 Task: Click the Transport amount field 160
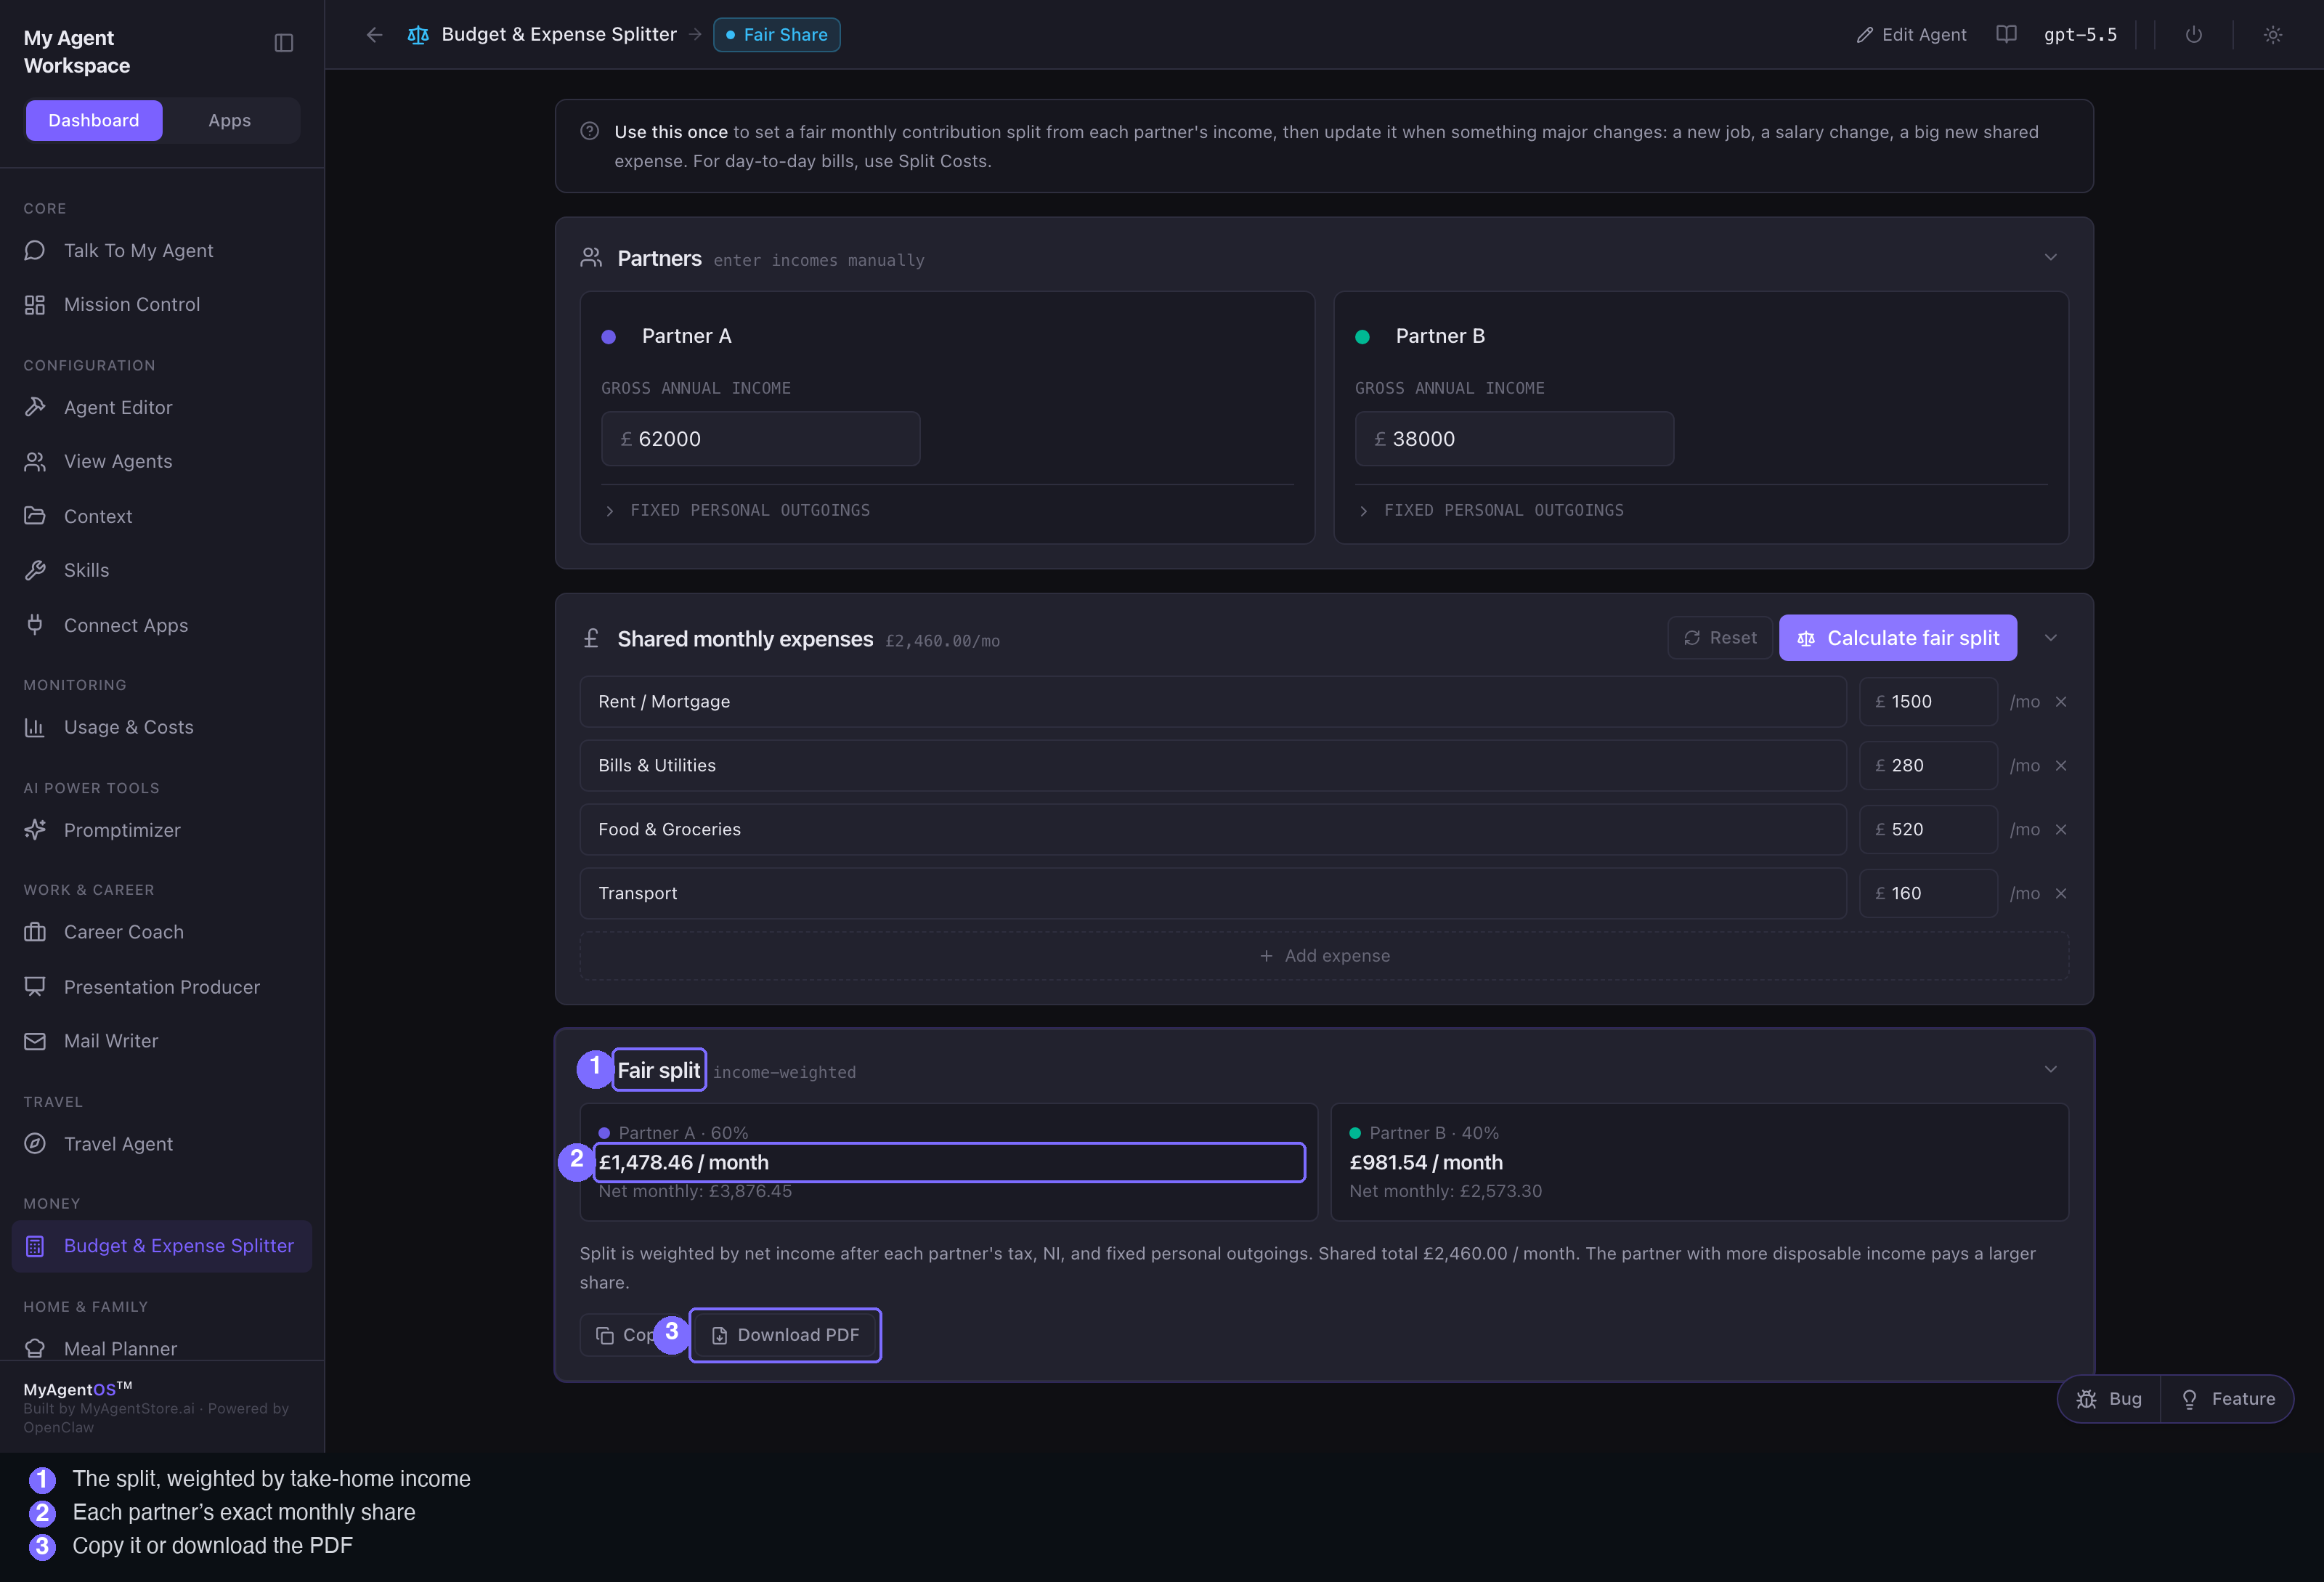pos(1928,894)
